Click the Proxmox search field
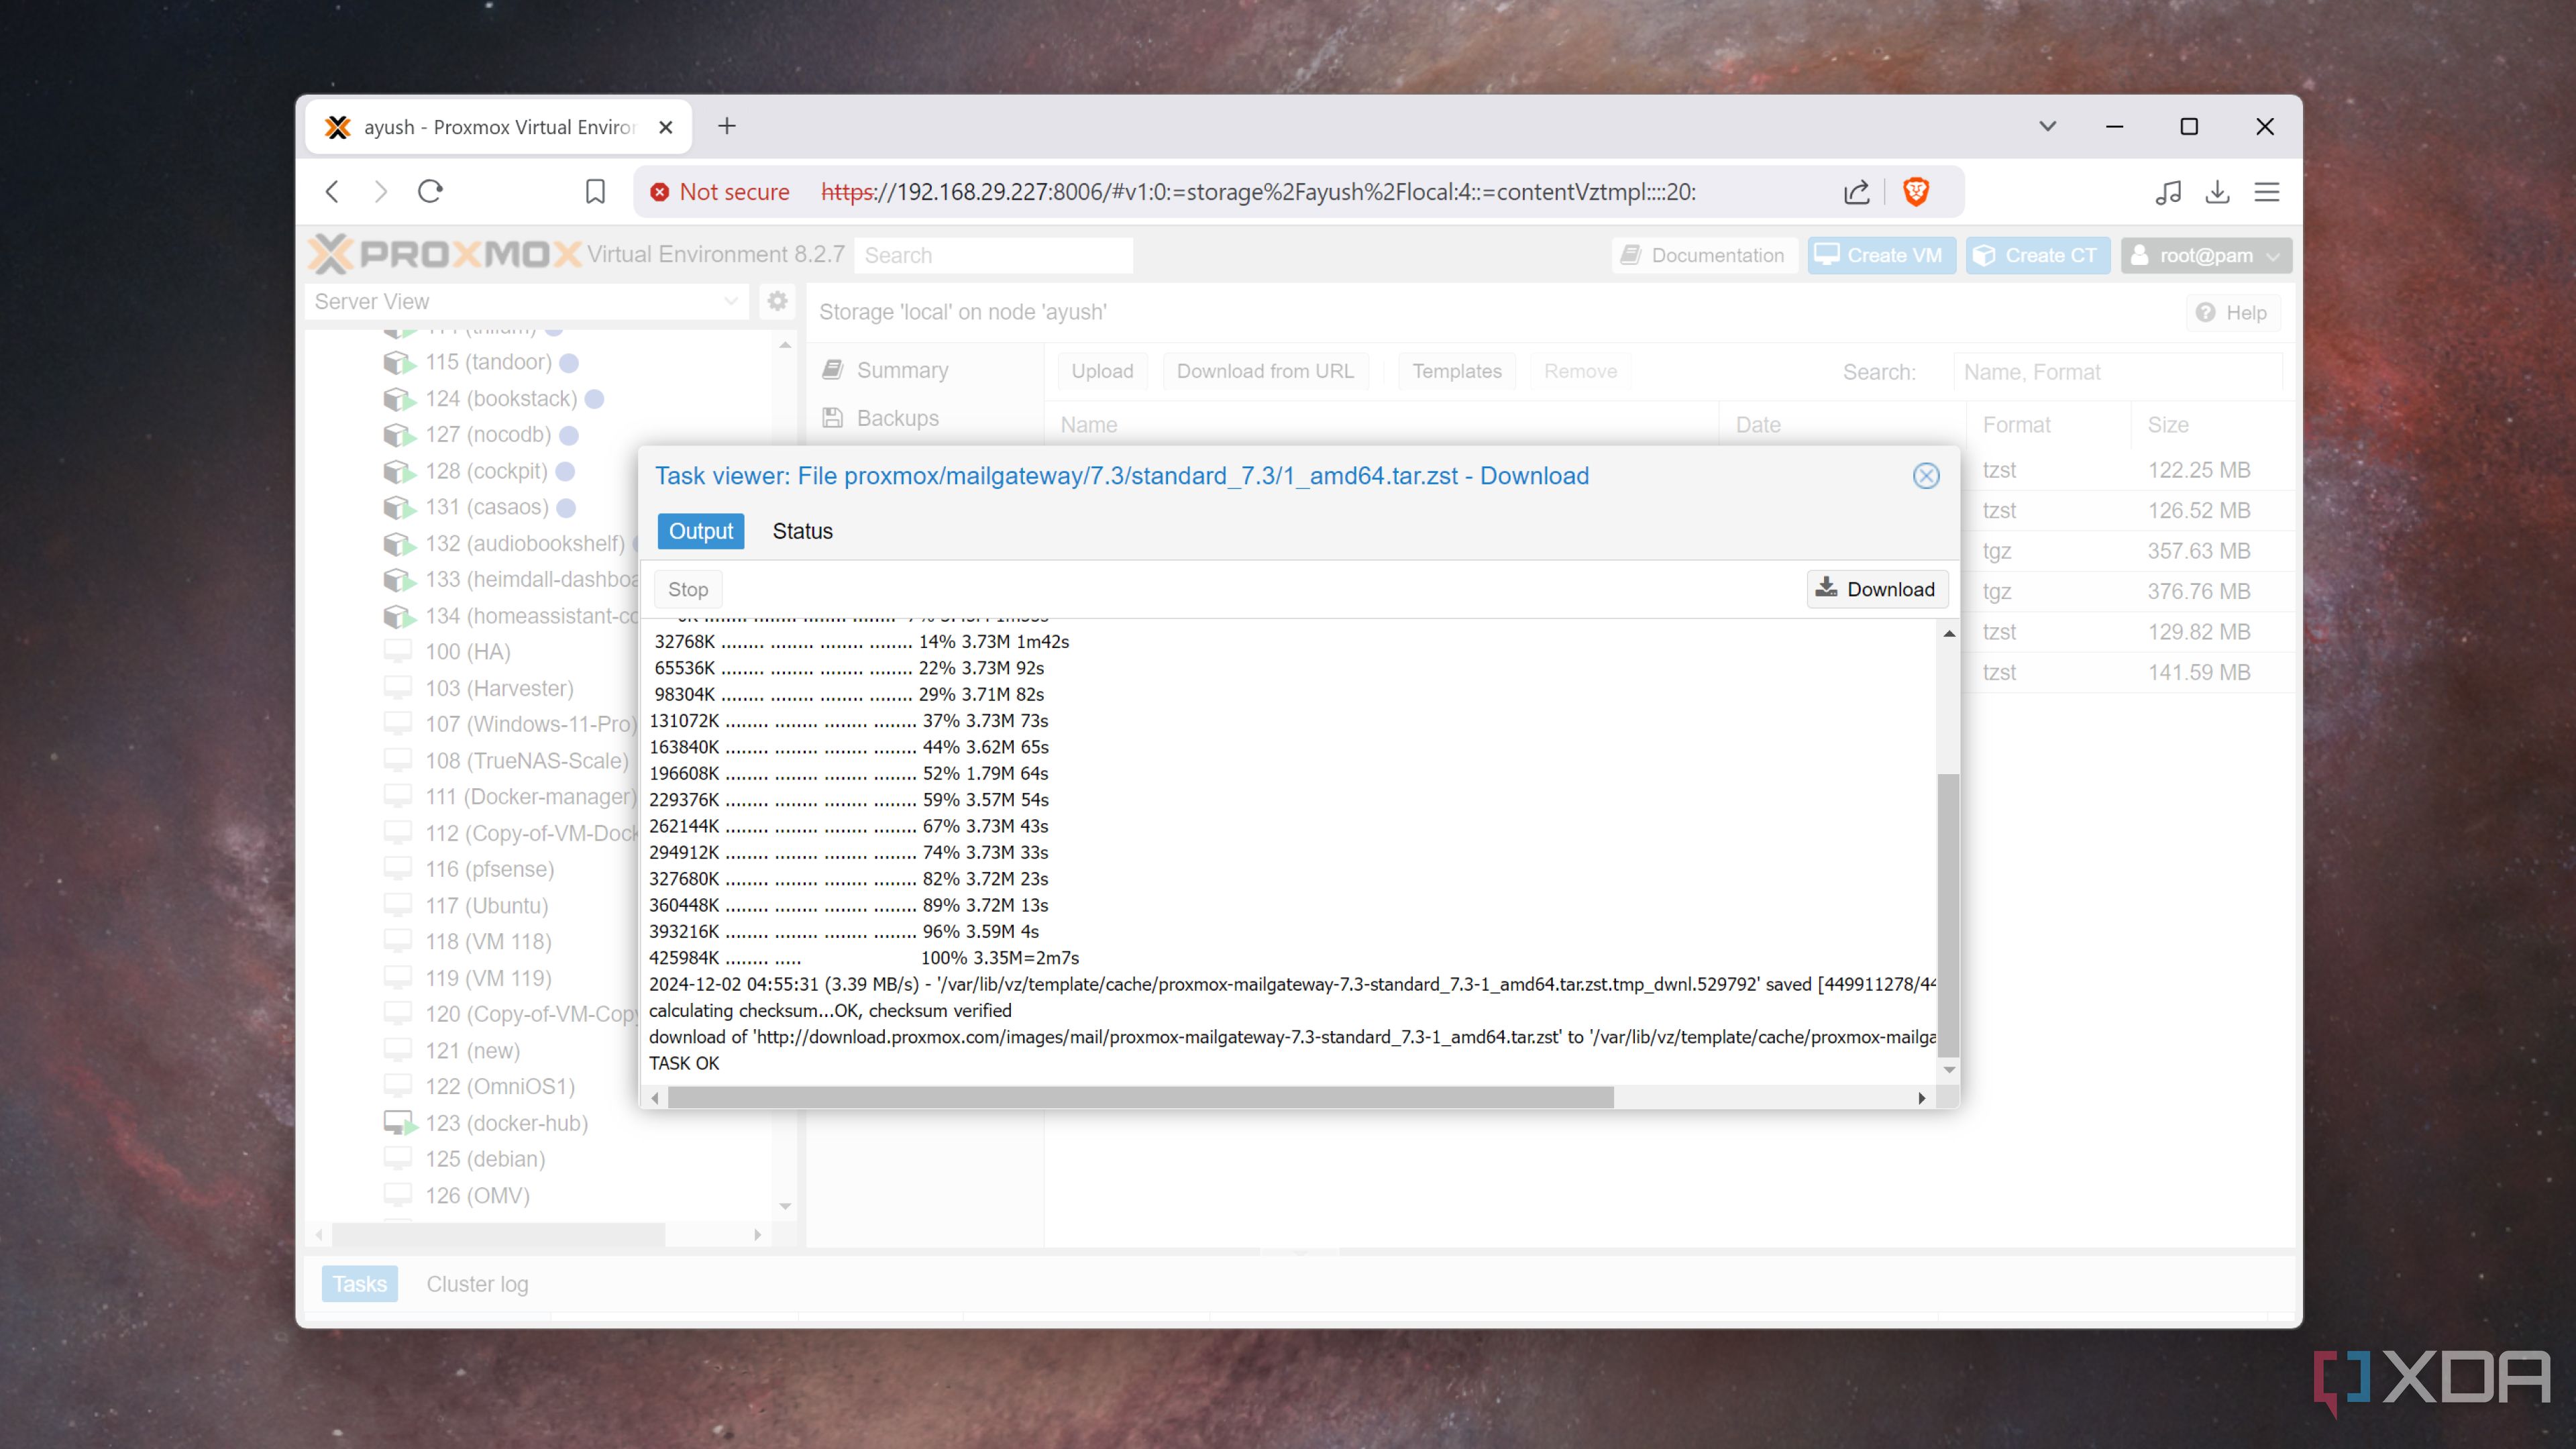This screenshot has width=2576, height=1449. 993,255
